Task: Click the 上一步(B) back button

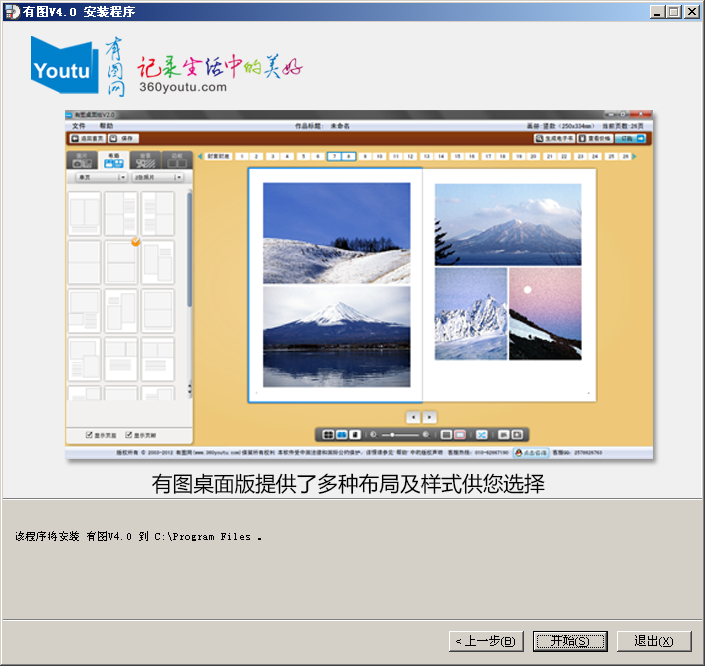Action: click(x=485, y=641)
